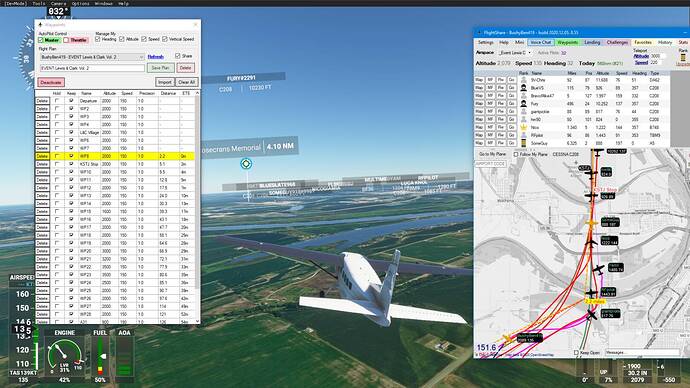
Task: Click the Refresh link
Action: pos(155,57)
